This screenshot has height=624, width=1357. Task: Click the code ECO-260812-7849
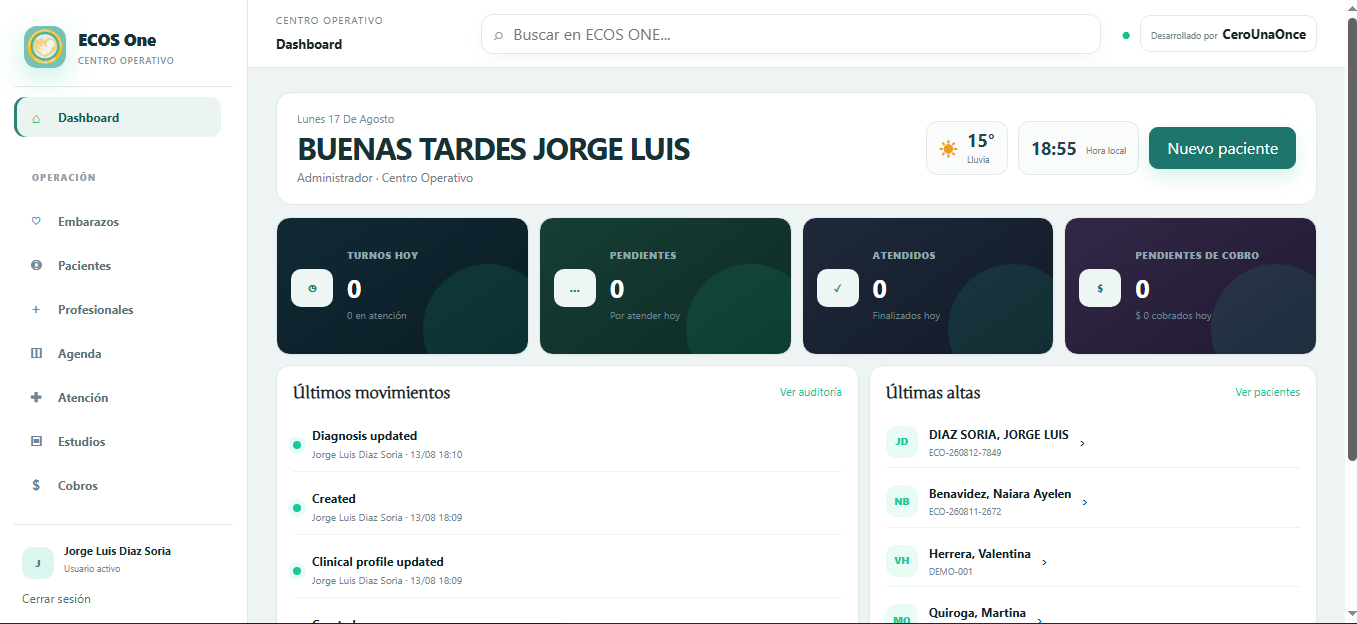pos(965,453)
